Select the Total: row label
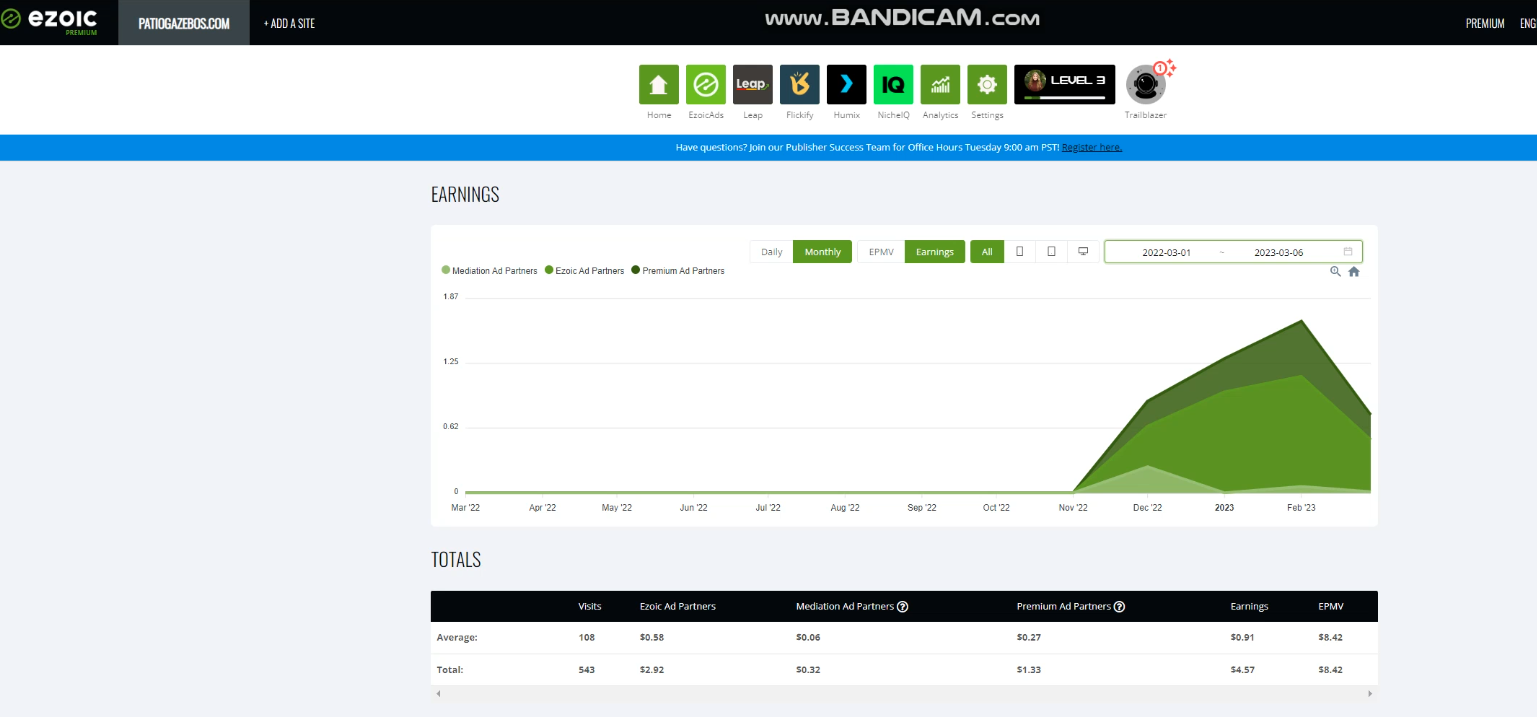The width and height of the screenshot is (1537, 717). pos(450,669)
